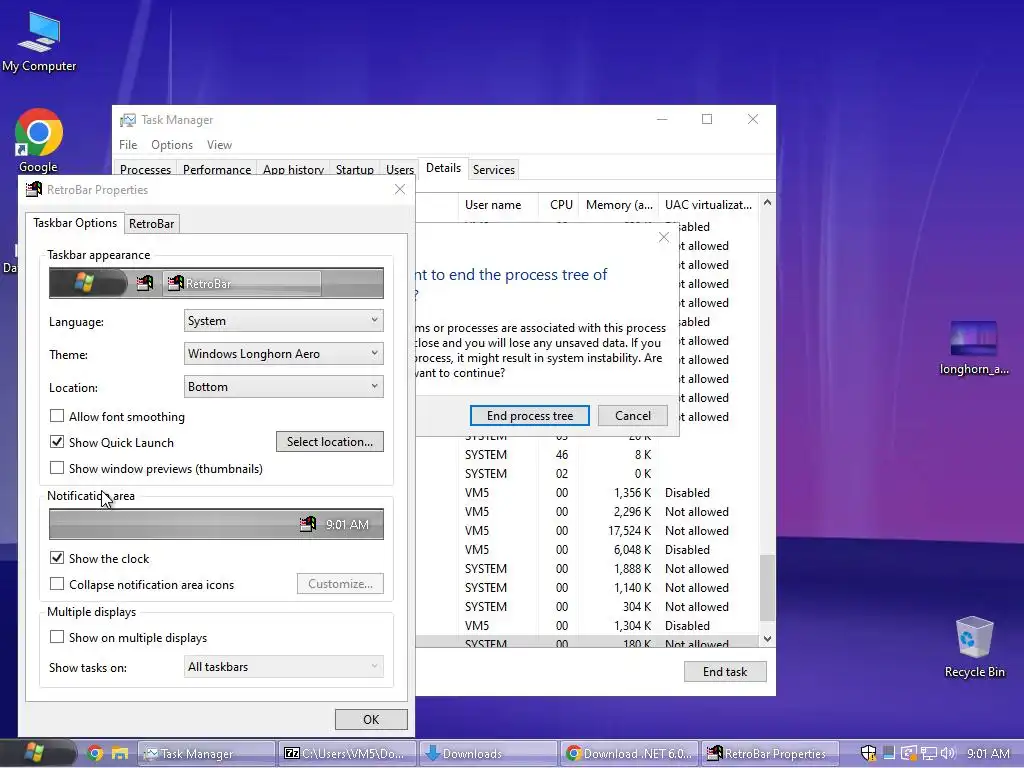
Task: Click the network tray icon
Action: pyautogui.click(x=929, y=754)
